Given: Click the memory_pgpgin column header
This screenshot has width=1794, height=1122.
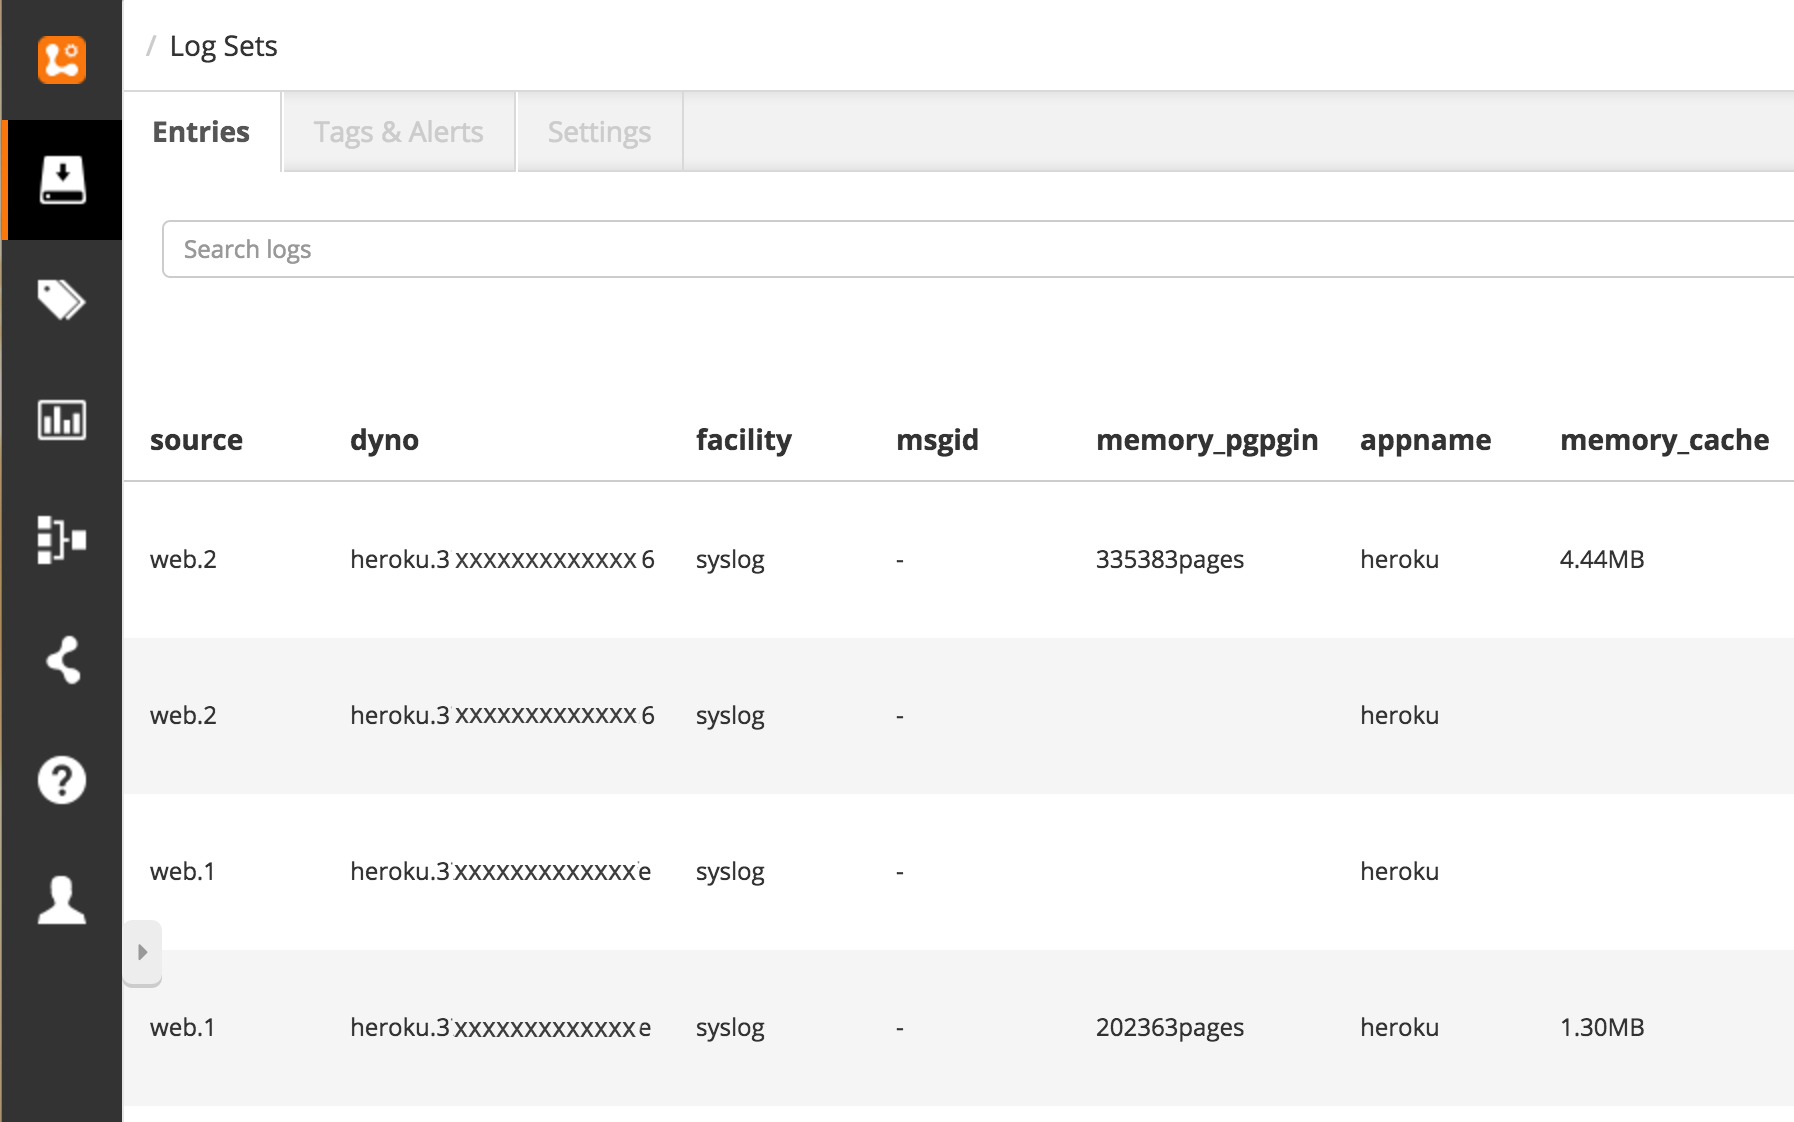Looking at the screenshot, I should (x=1206, y=440).
